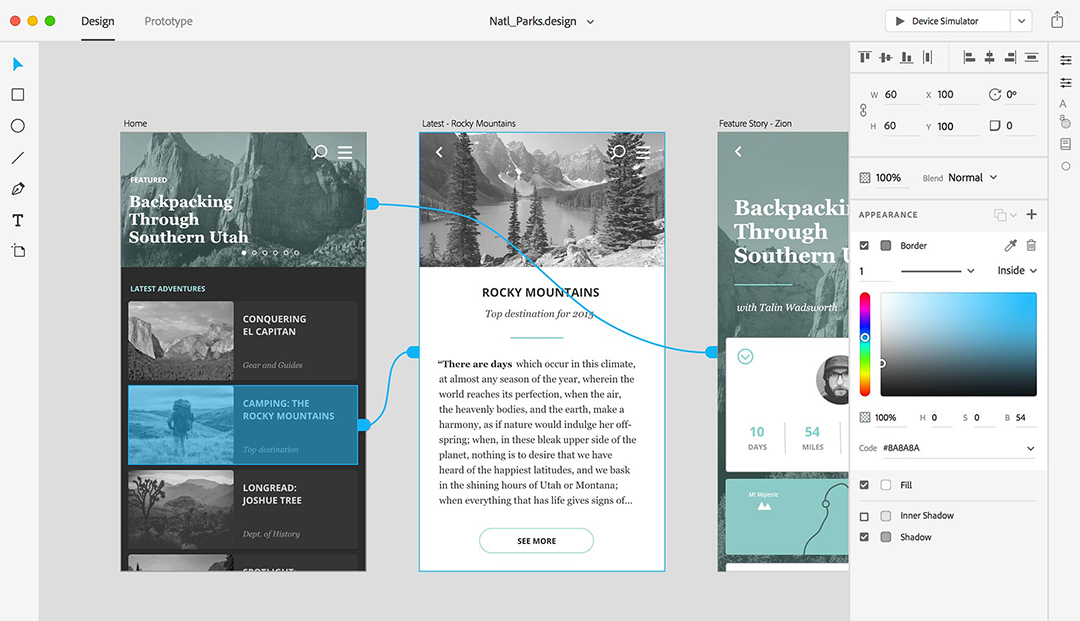
Task: Click the rotation angle icon
Action: coord(995,94)
